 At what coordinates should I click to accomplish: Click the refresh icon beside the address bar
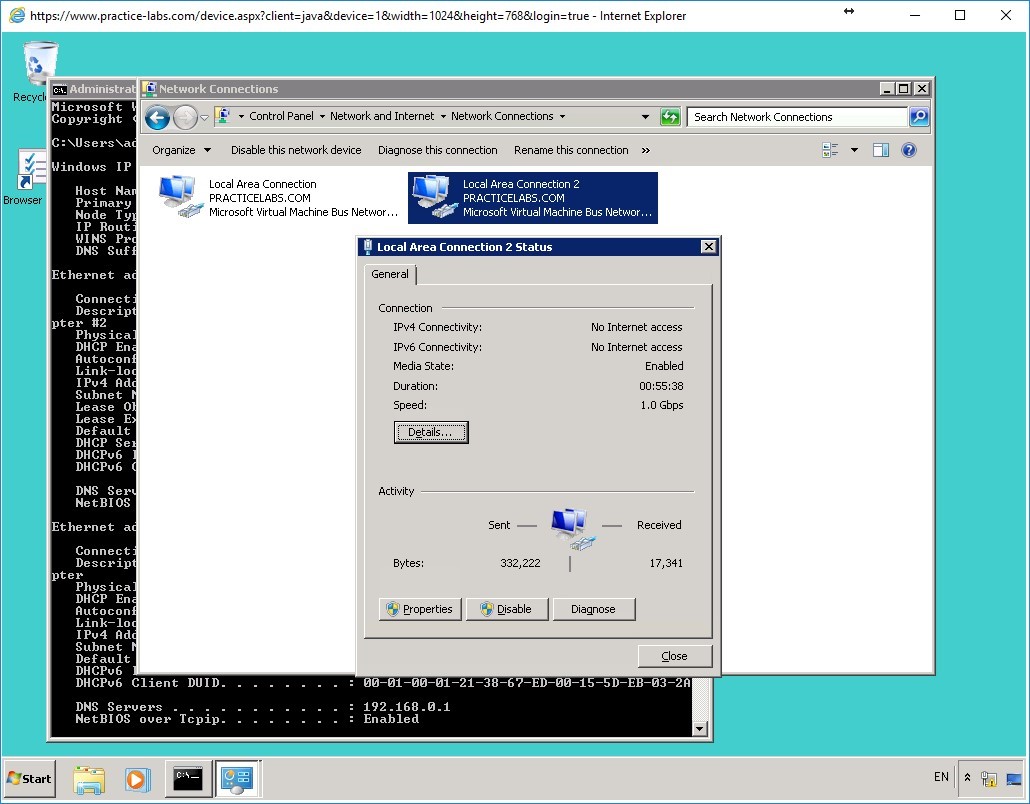point(670,116)
